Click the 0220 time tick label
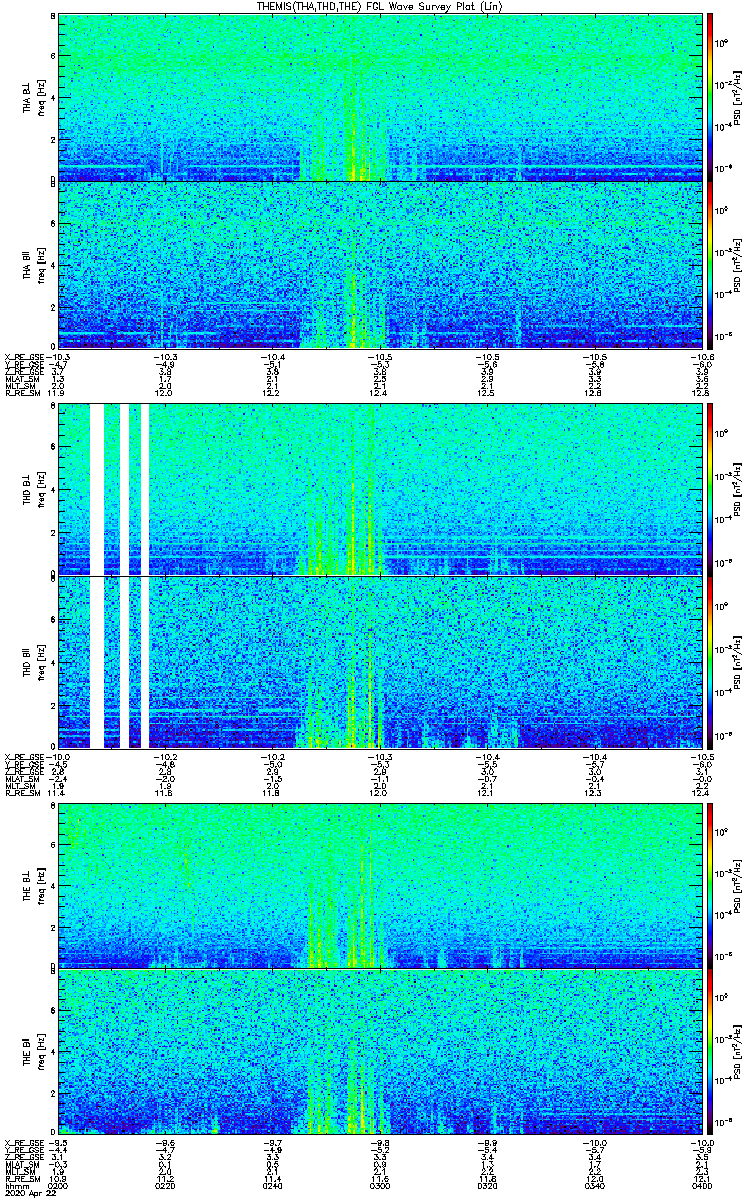750x1200 pixels. 165,1185
